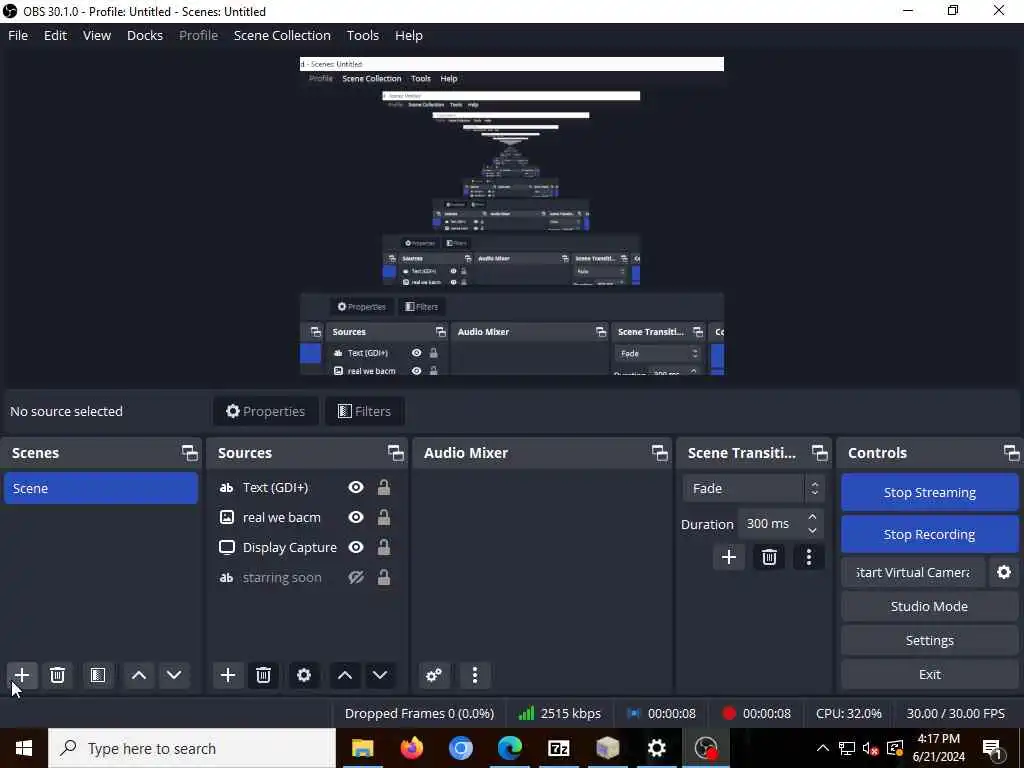
Task: Open the Tools menu
Action: (362, 35)
